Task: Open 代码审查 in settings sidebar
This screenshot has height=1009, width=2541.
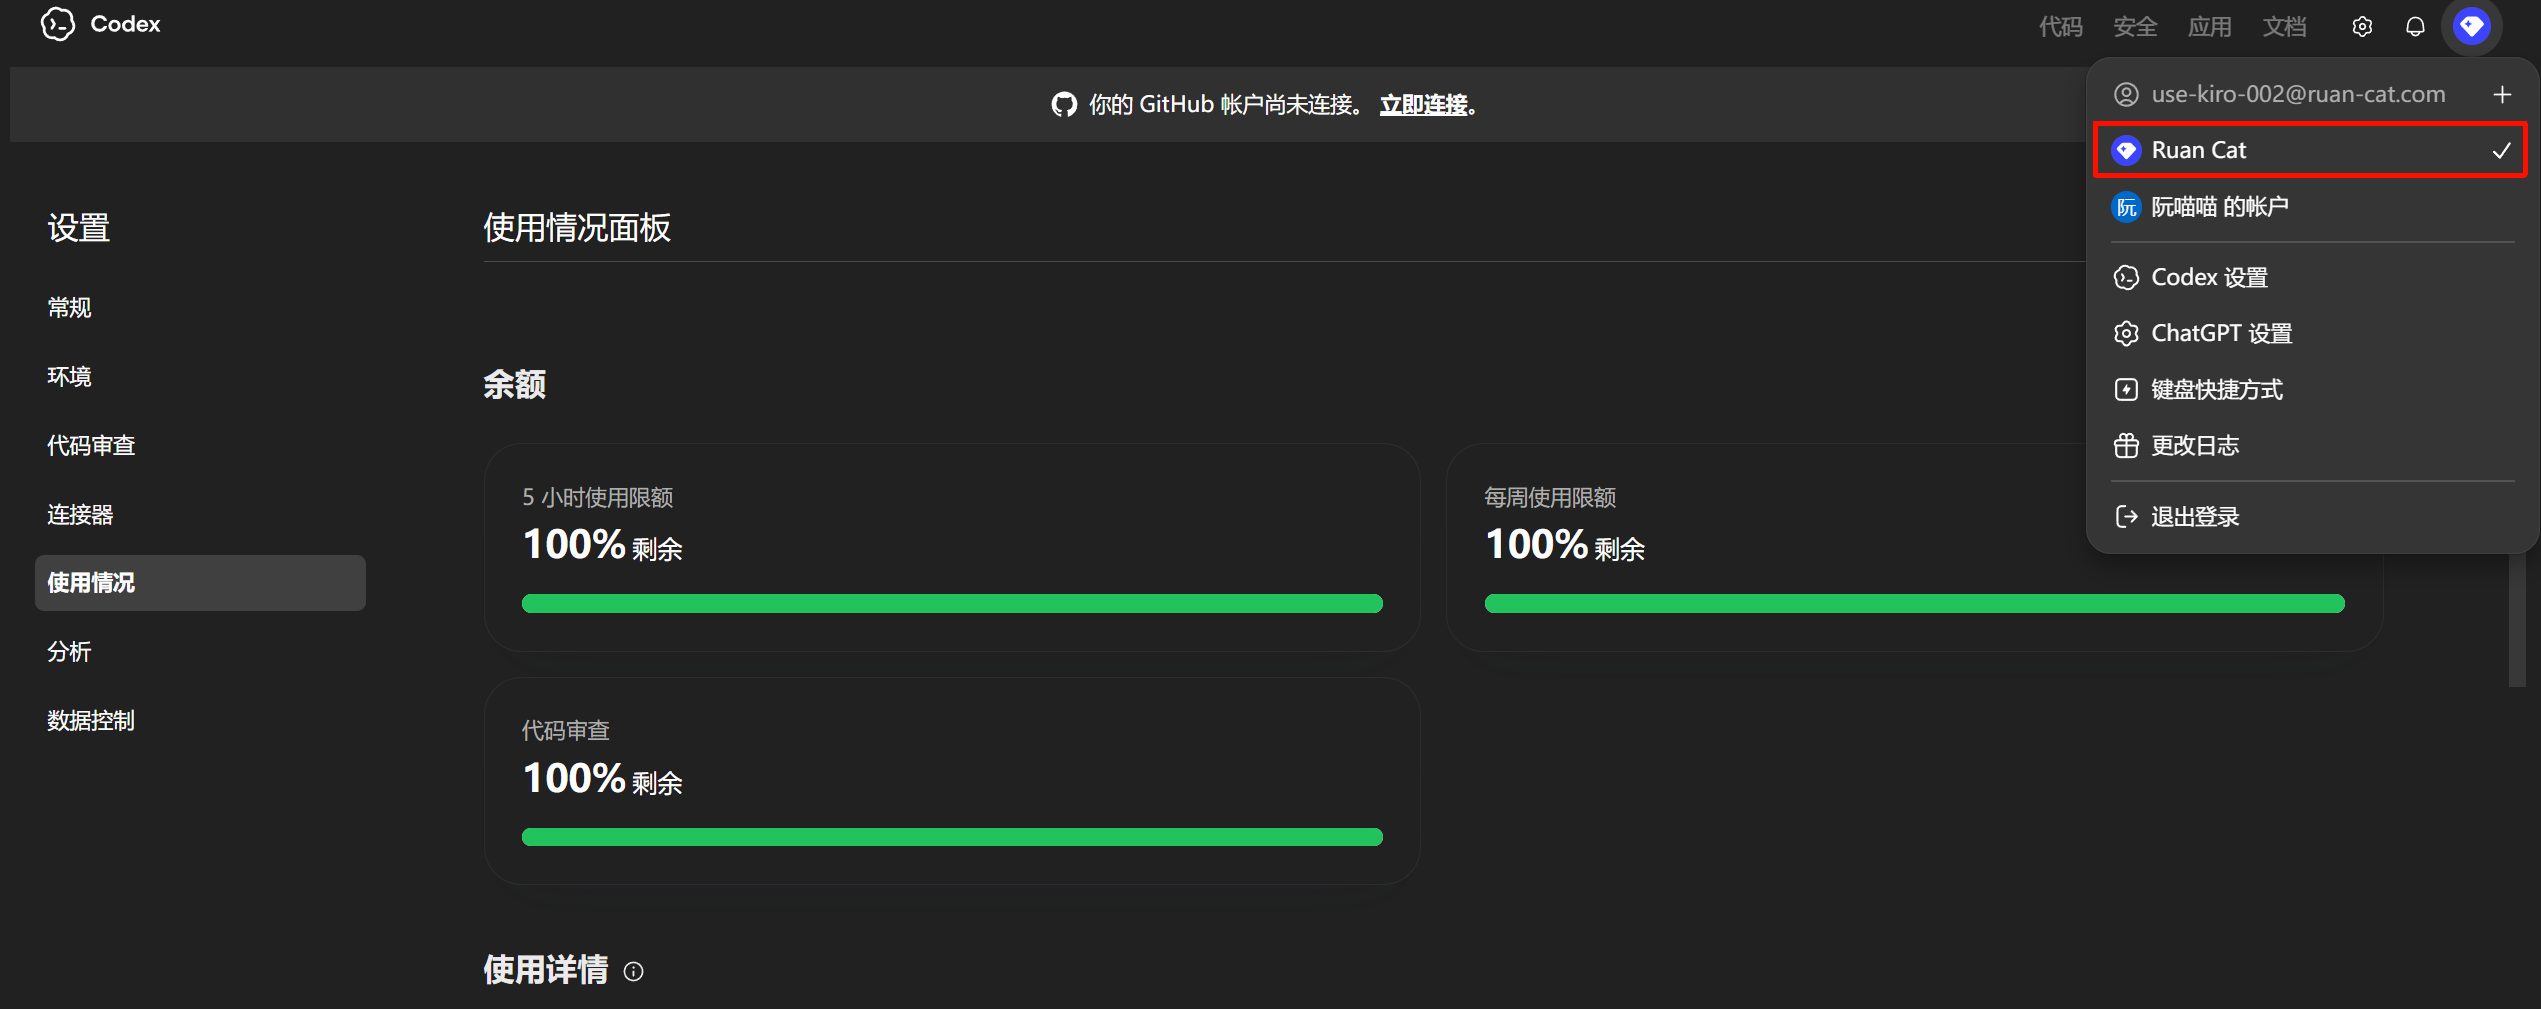Action: click(91, 445)
